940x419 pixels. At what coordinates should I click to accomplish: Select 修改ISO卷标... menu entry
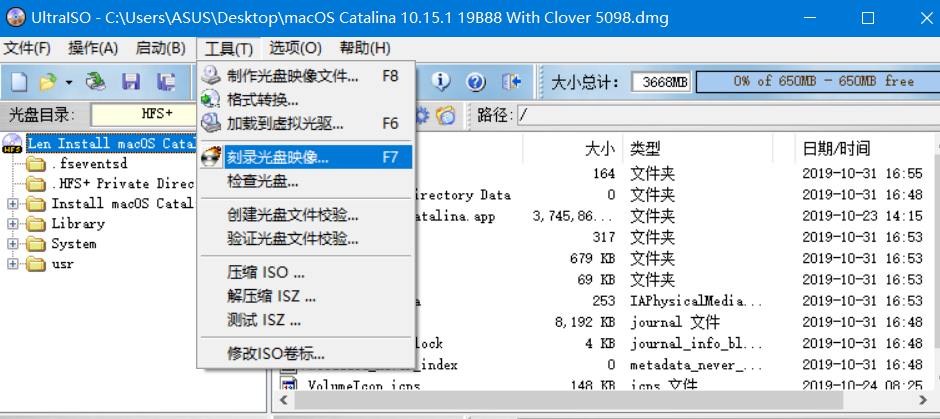point(306,354)
